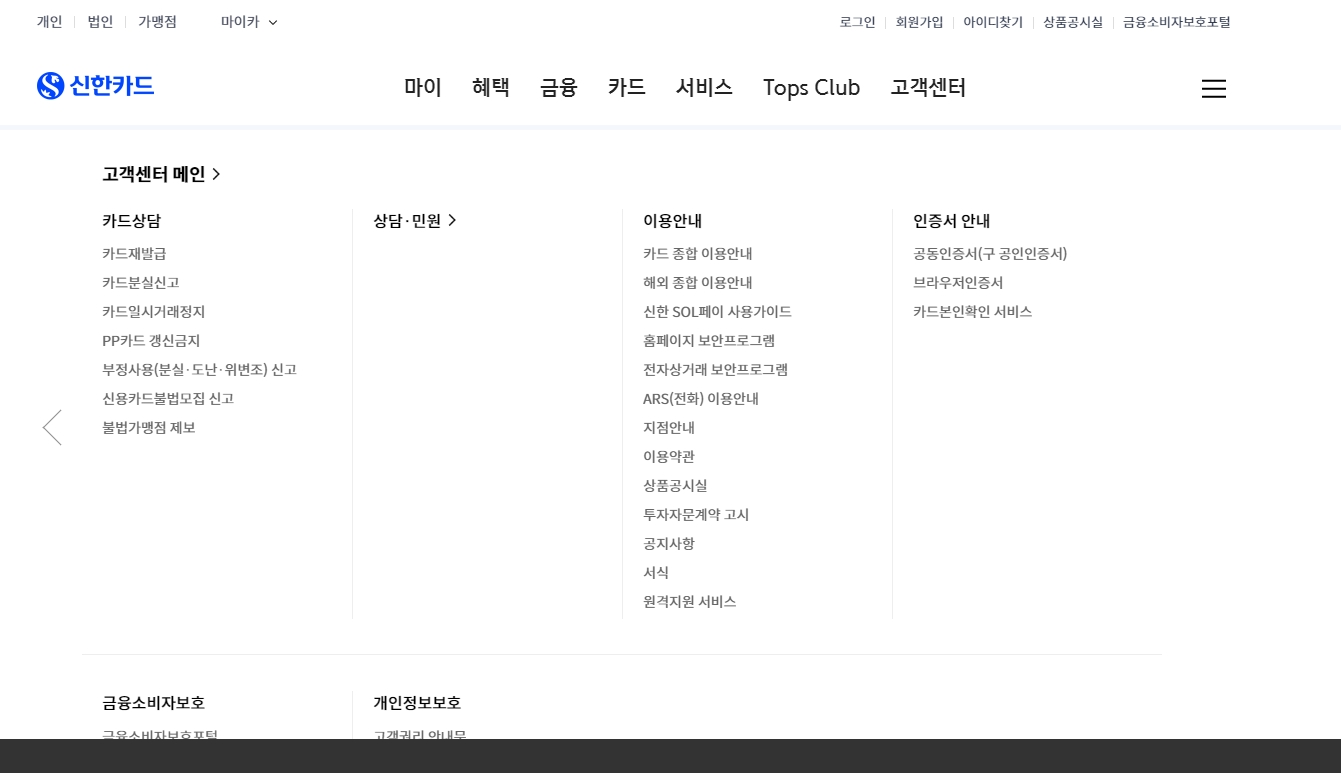This screenshot has width=1341, height=773.
Task: Open 원격지원 서비스 link
Action: 690,602
